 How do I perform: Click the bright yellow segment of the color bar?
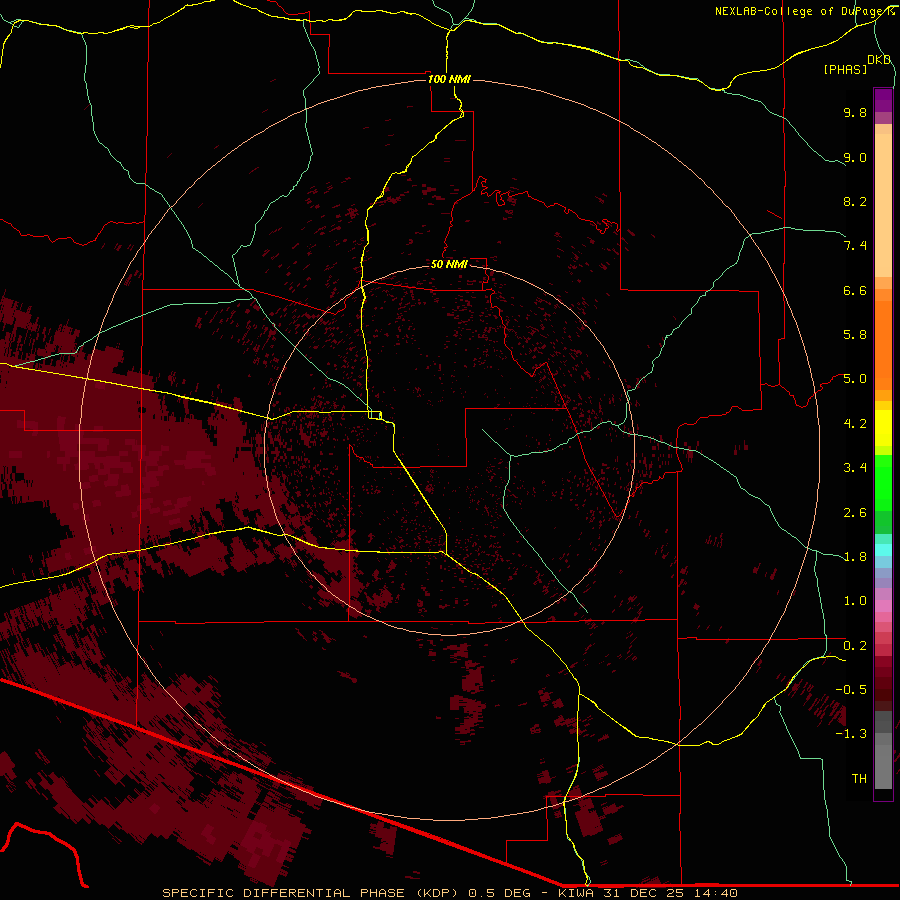pos(883,428)
